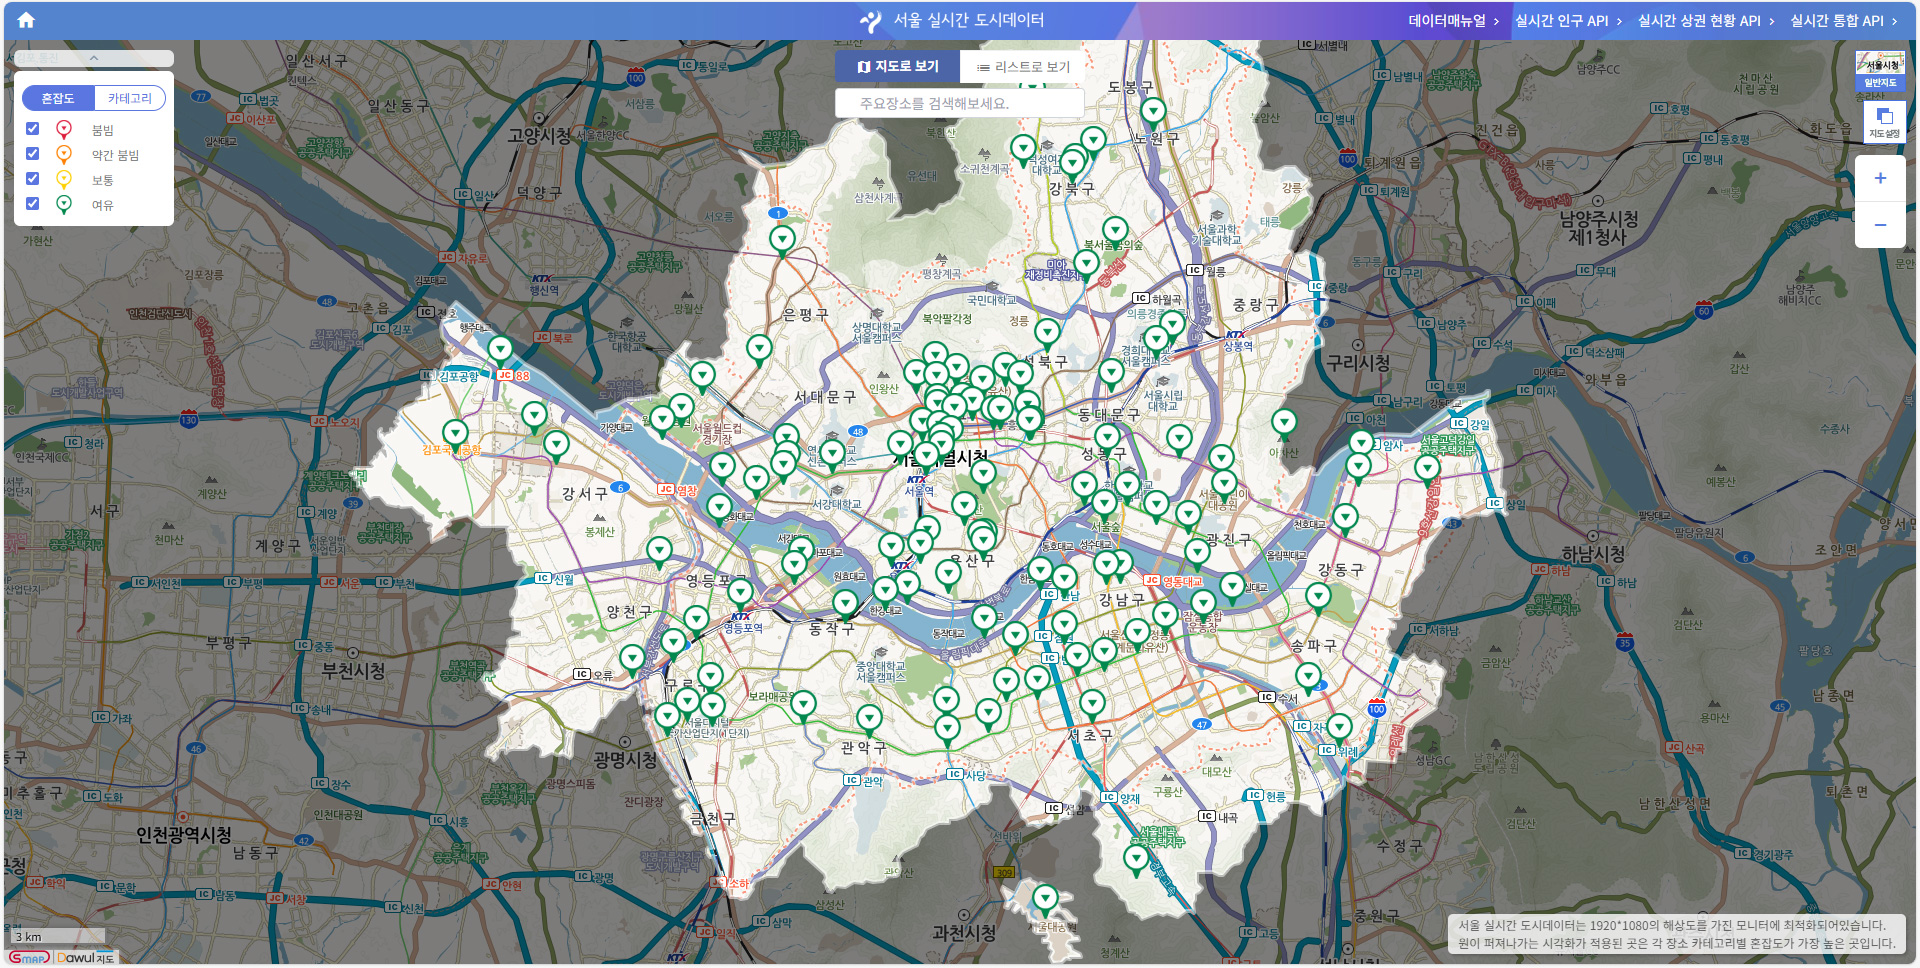Select the marker beside 김포국제공항 label
This screenshot has width=1920, height=968.
pyautogui.click(x=455, y=434)
